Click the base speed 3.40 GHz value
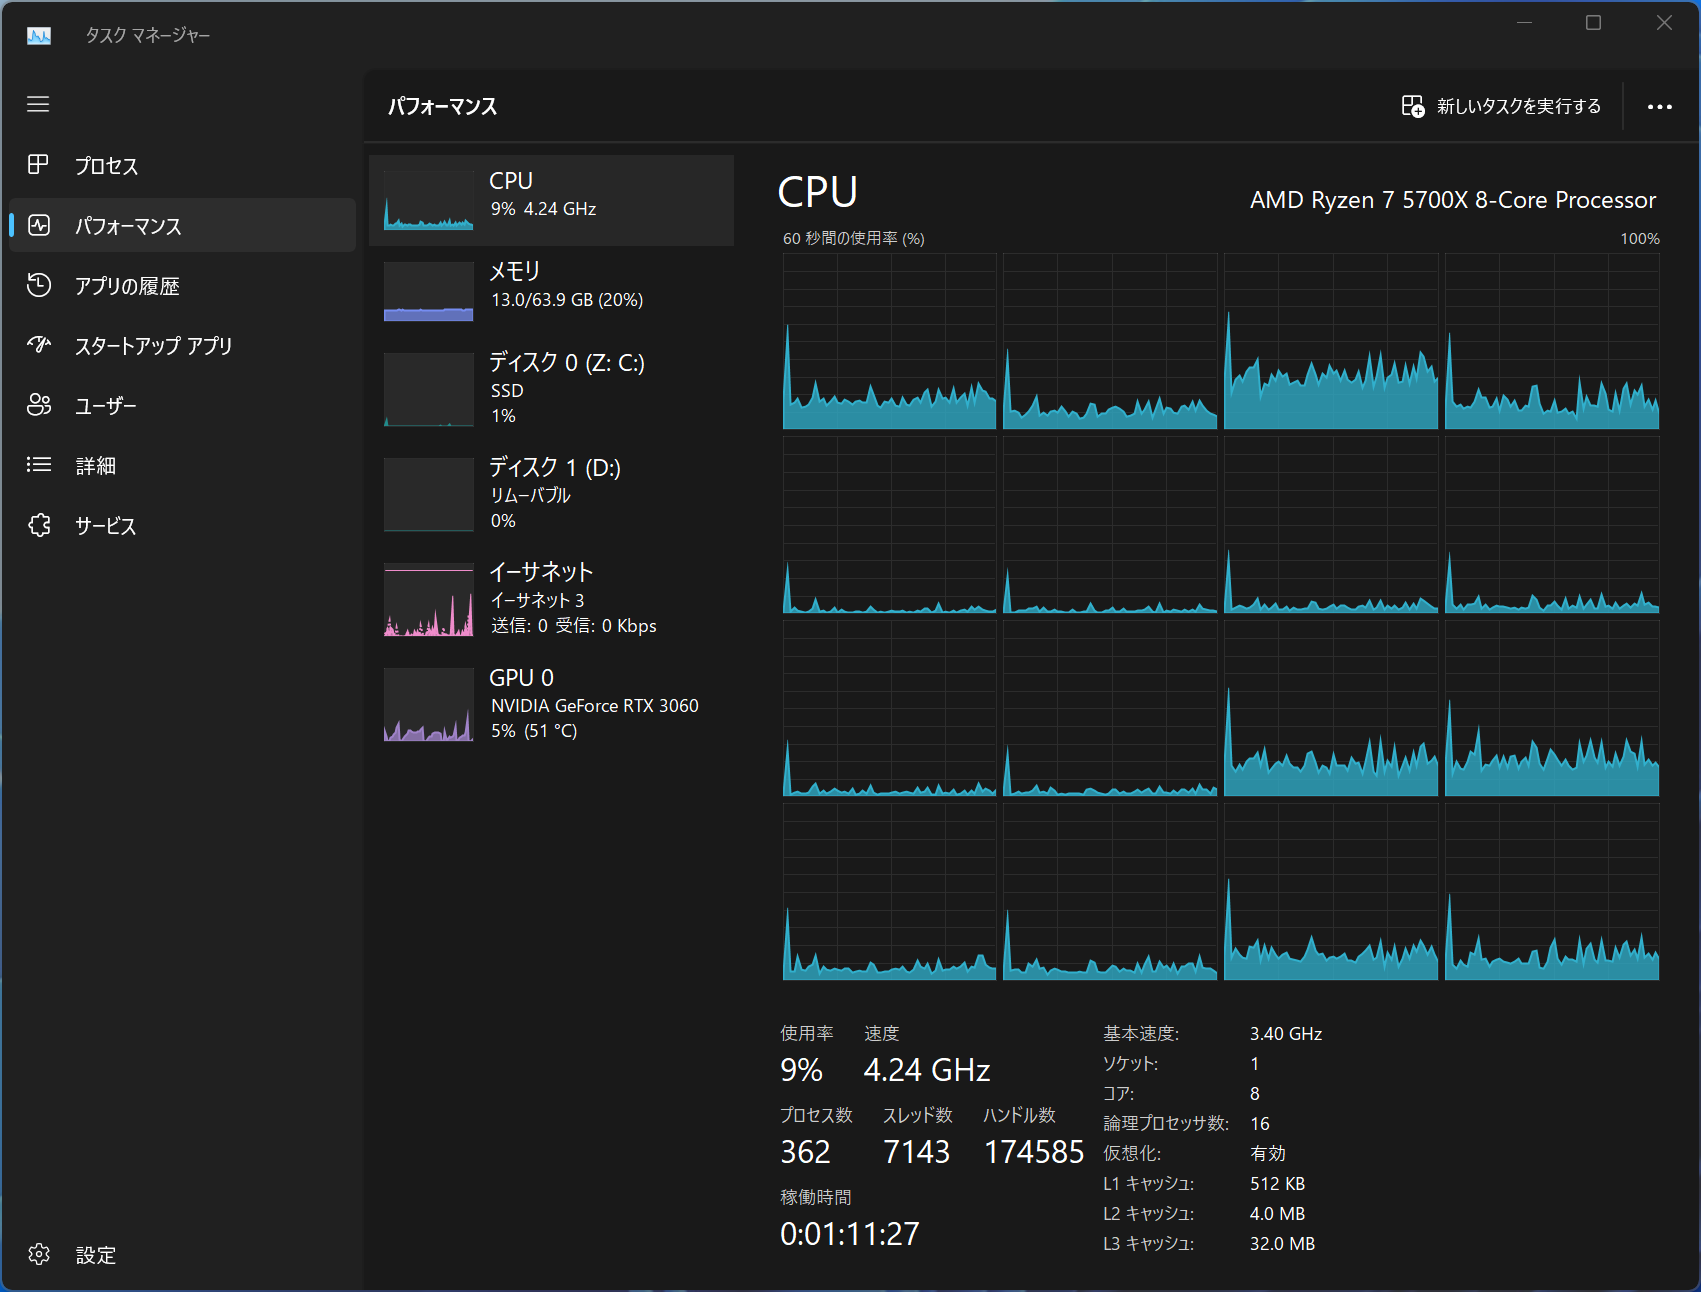Image resolution: width=1701 pixels, height=1292 pixels. [x=1286, y=1034]
